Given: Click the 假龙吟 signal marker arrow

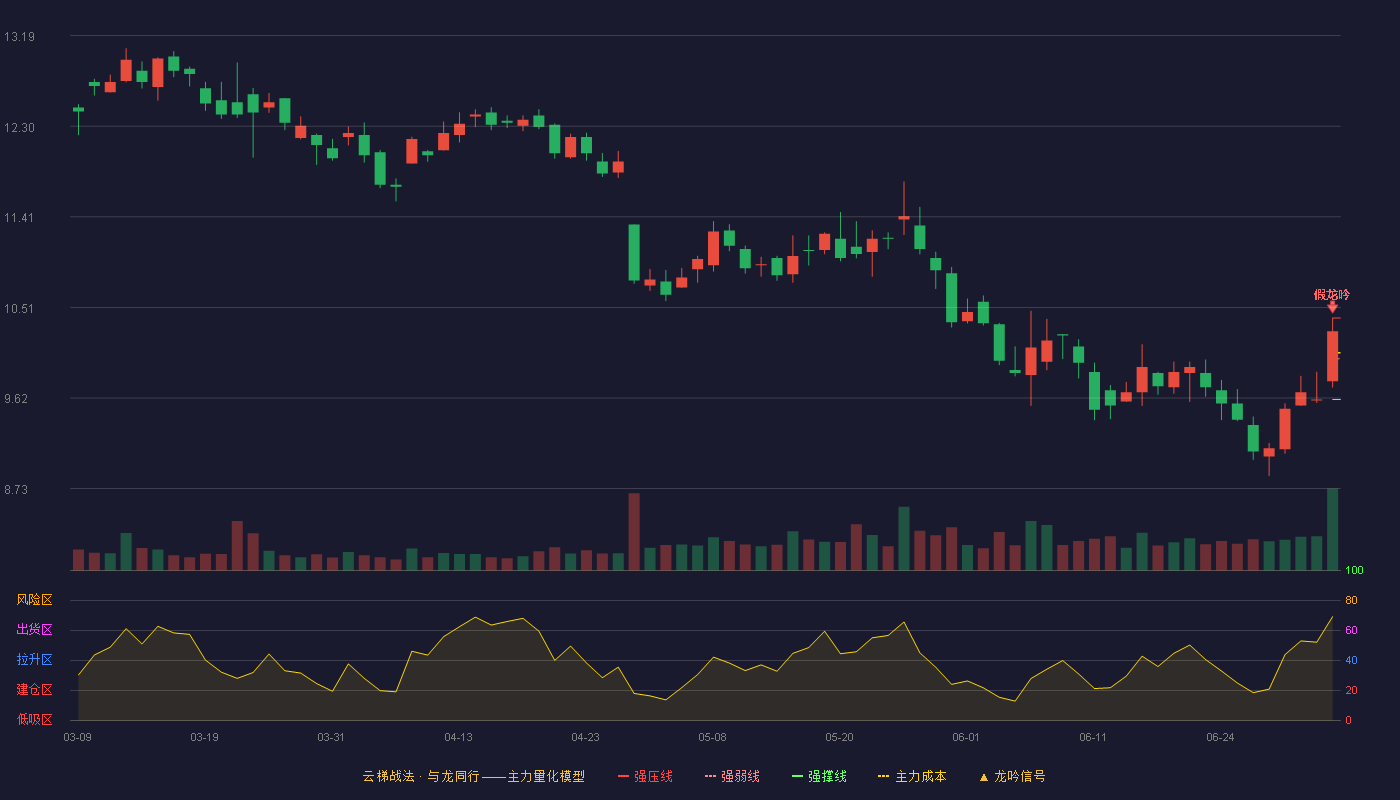Looking at the screenshot, I should tap(1332, 307).
